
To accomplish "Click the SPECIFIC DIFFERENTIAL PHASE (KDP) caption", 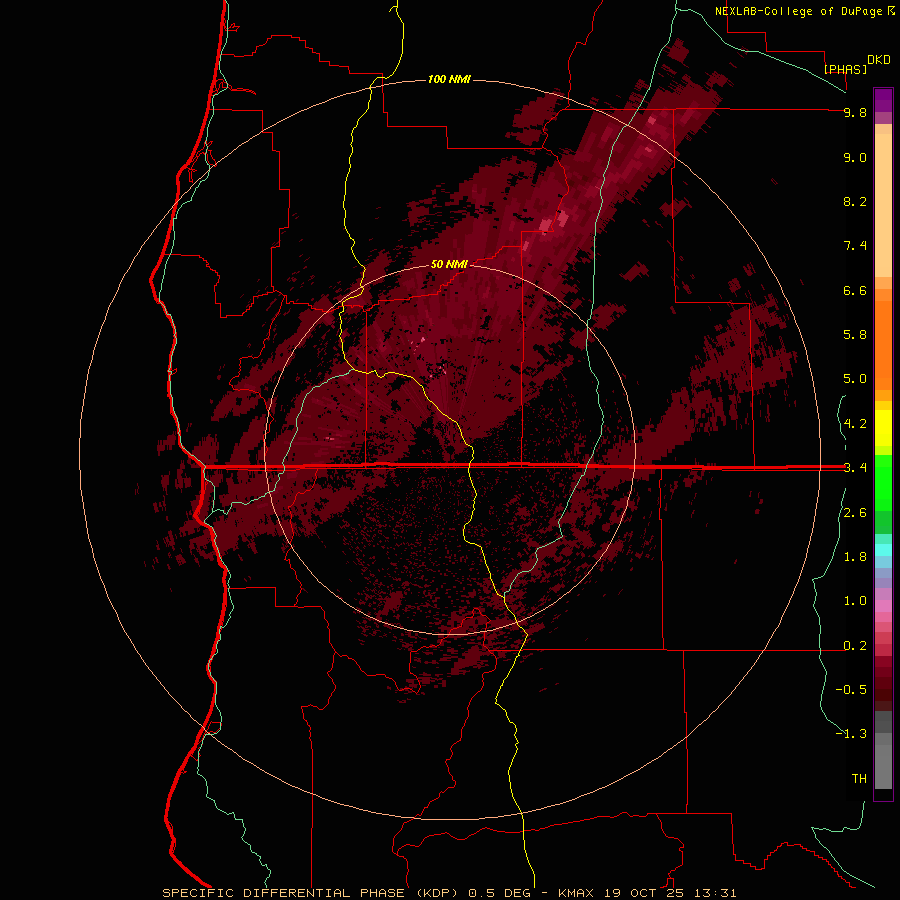I will (310, 893).
